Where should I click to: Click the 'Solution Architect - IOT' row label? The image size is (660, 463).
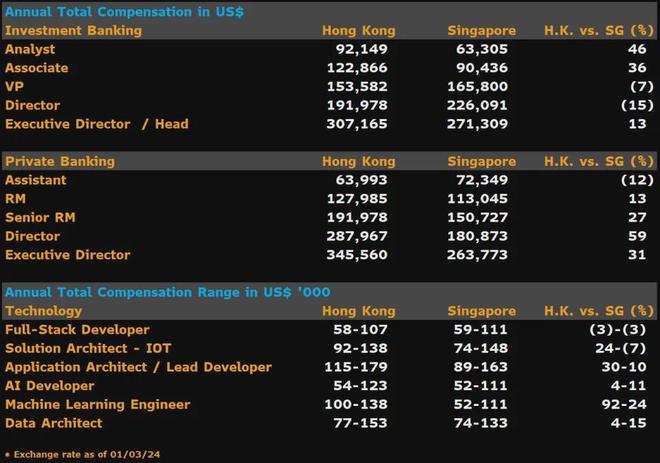pos(88,349)
